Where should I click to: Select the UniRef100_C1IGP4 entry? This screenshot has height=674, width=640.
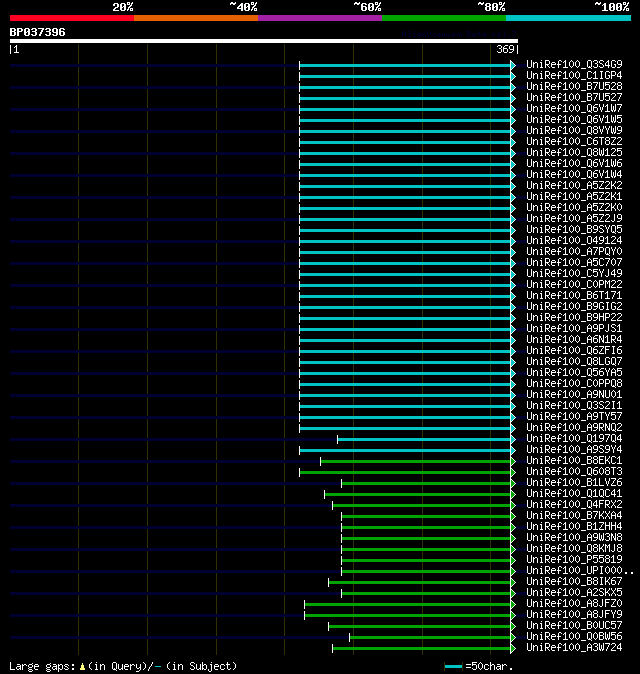point(574,76)
